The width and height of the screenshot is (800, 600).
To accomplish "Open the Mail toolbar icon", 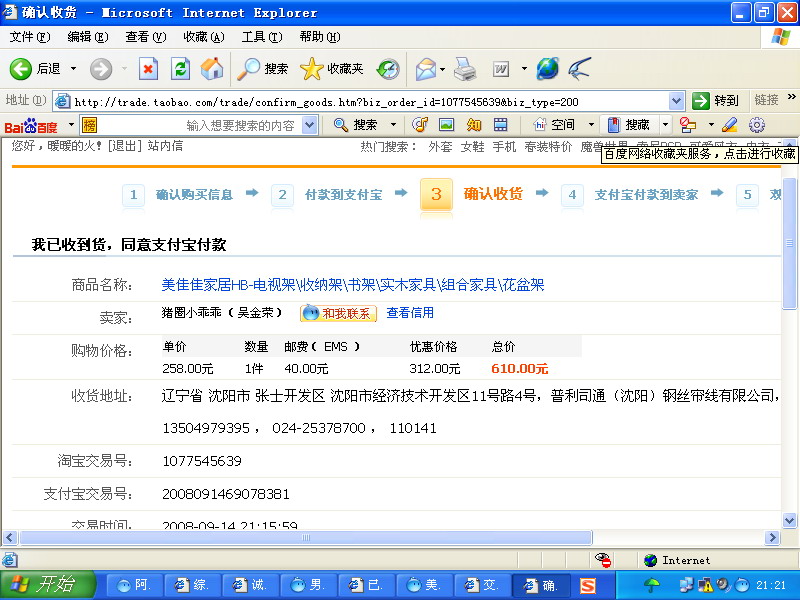I will [425, 69].
